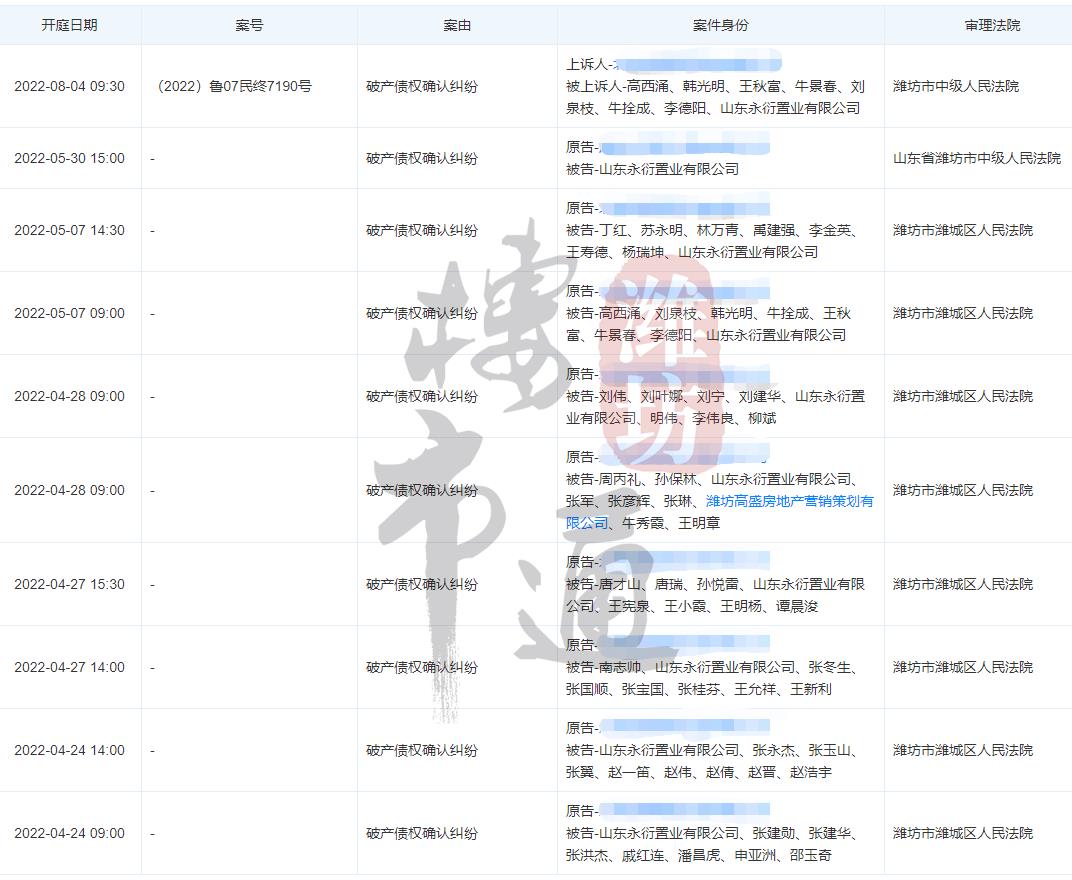1072x880 pixels.
Task: Click the 案号 column header
Action: coord(249,25)
